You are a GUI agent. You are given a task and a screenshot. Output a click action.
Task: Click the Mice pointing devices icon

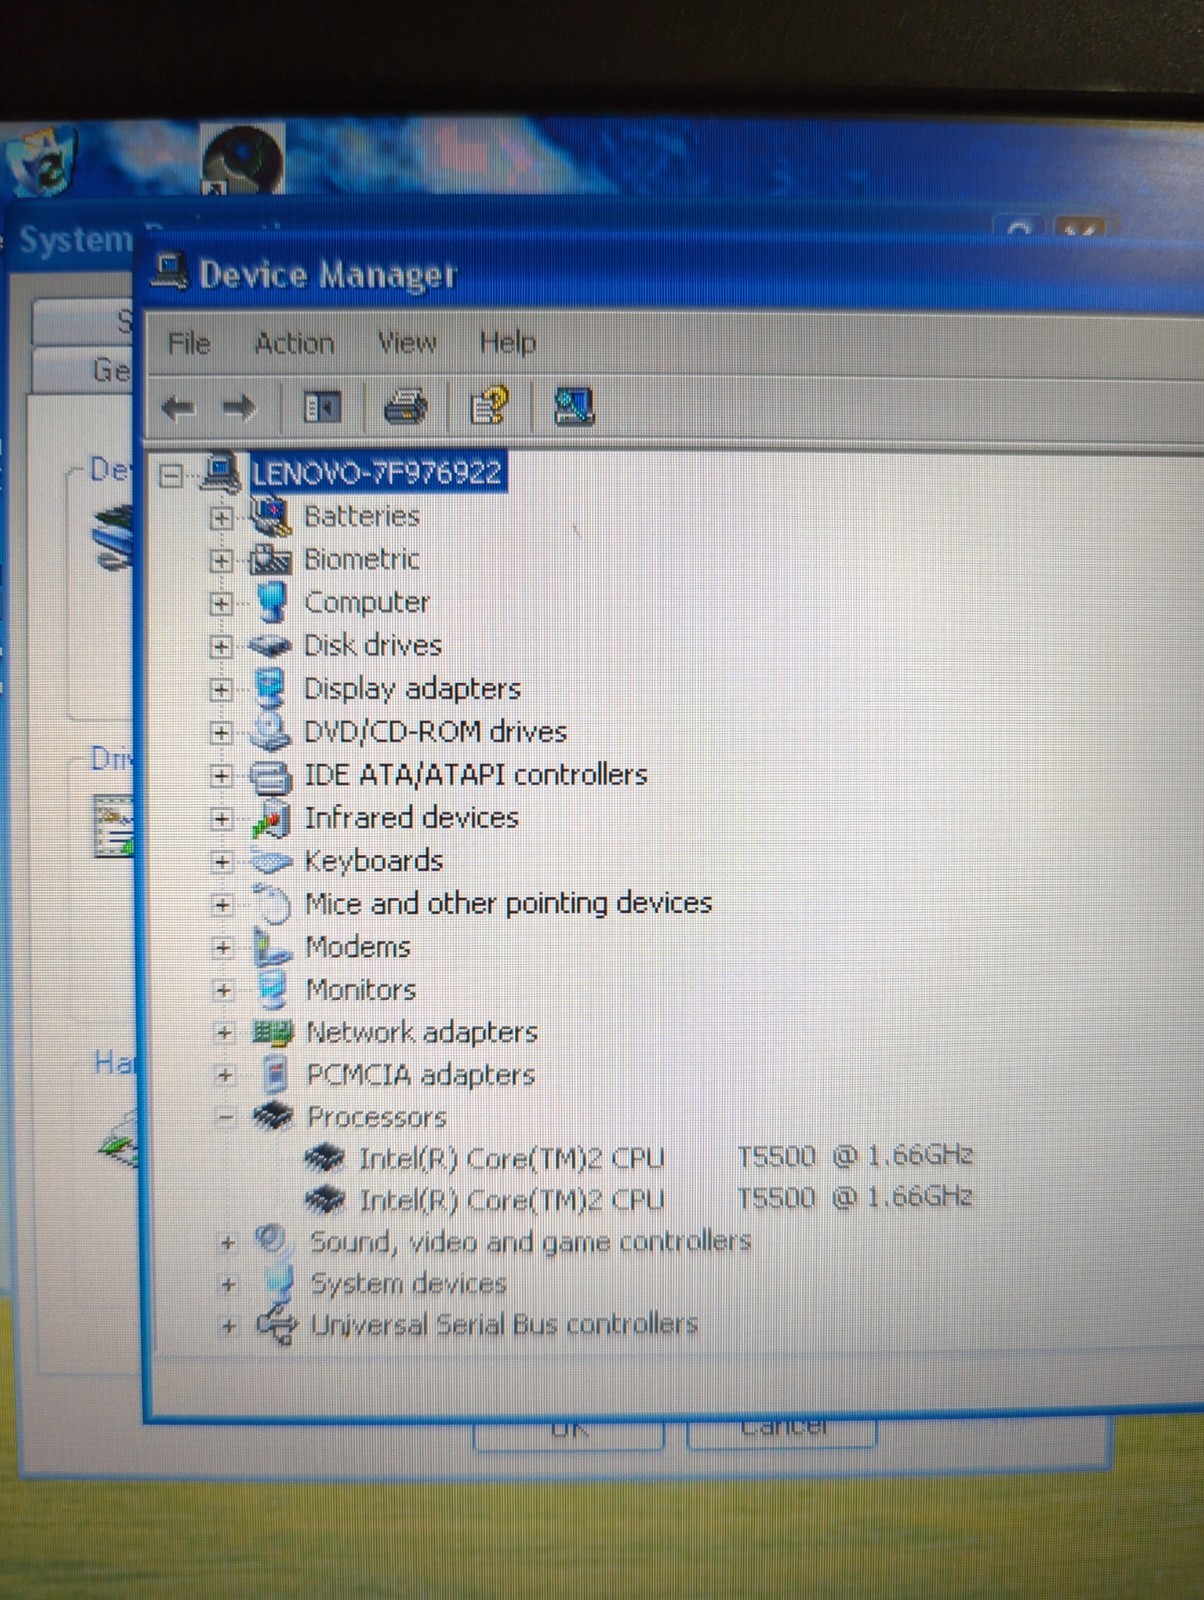tap(272, 904)
